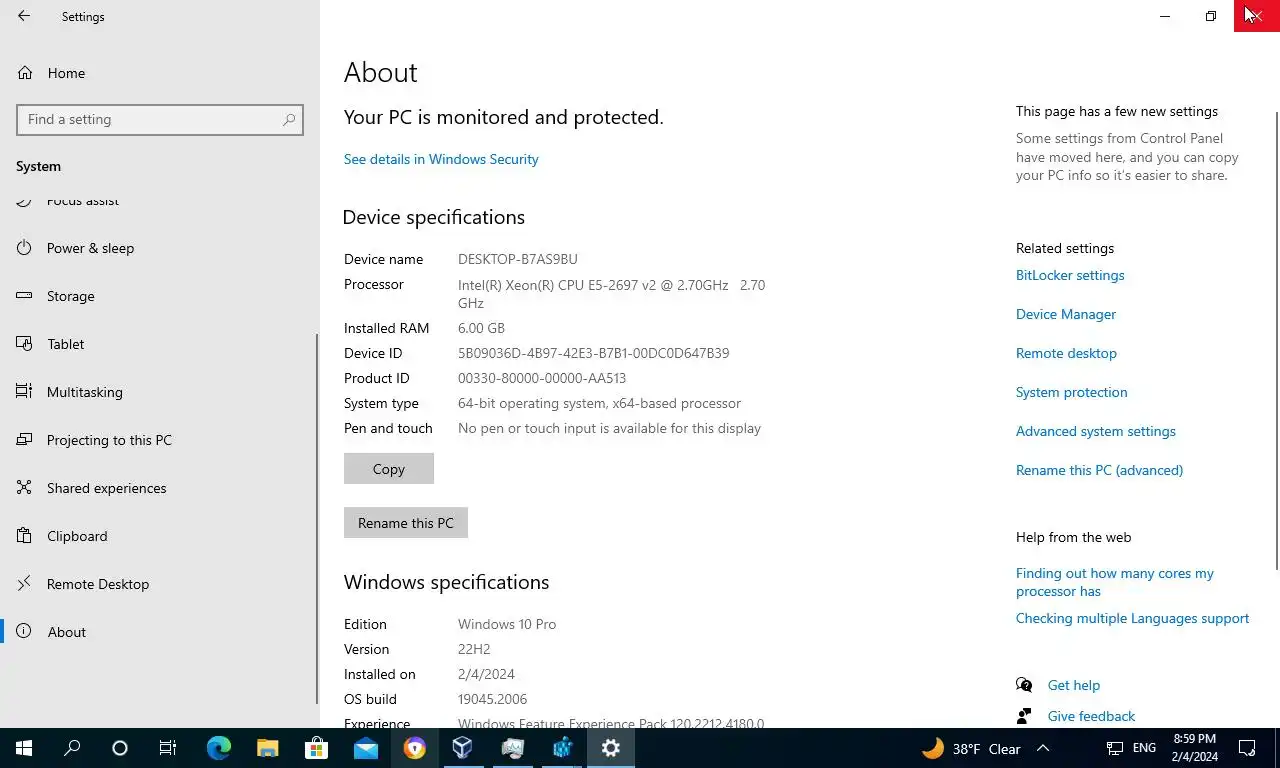Click the network icon in system tray
This screenshot has width=1280, height=768.
click(1114, 748)
